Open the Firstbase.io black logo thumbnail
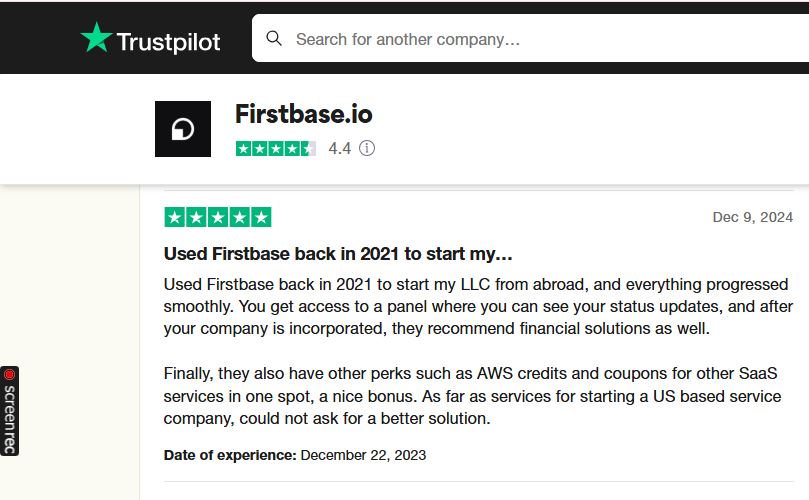The image size is (809, 500). click(x=183, y=129)
